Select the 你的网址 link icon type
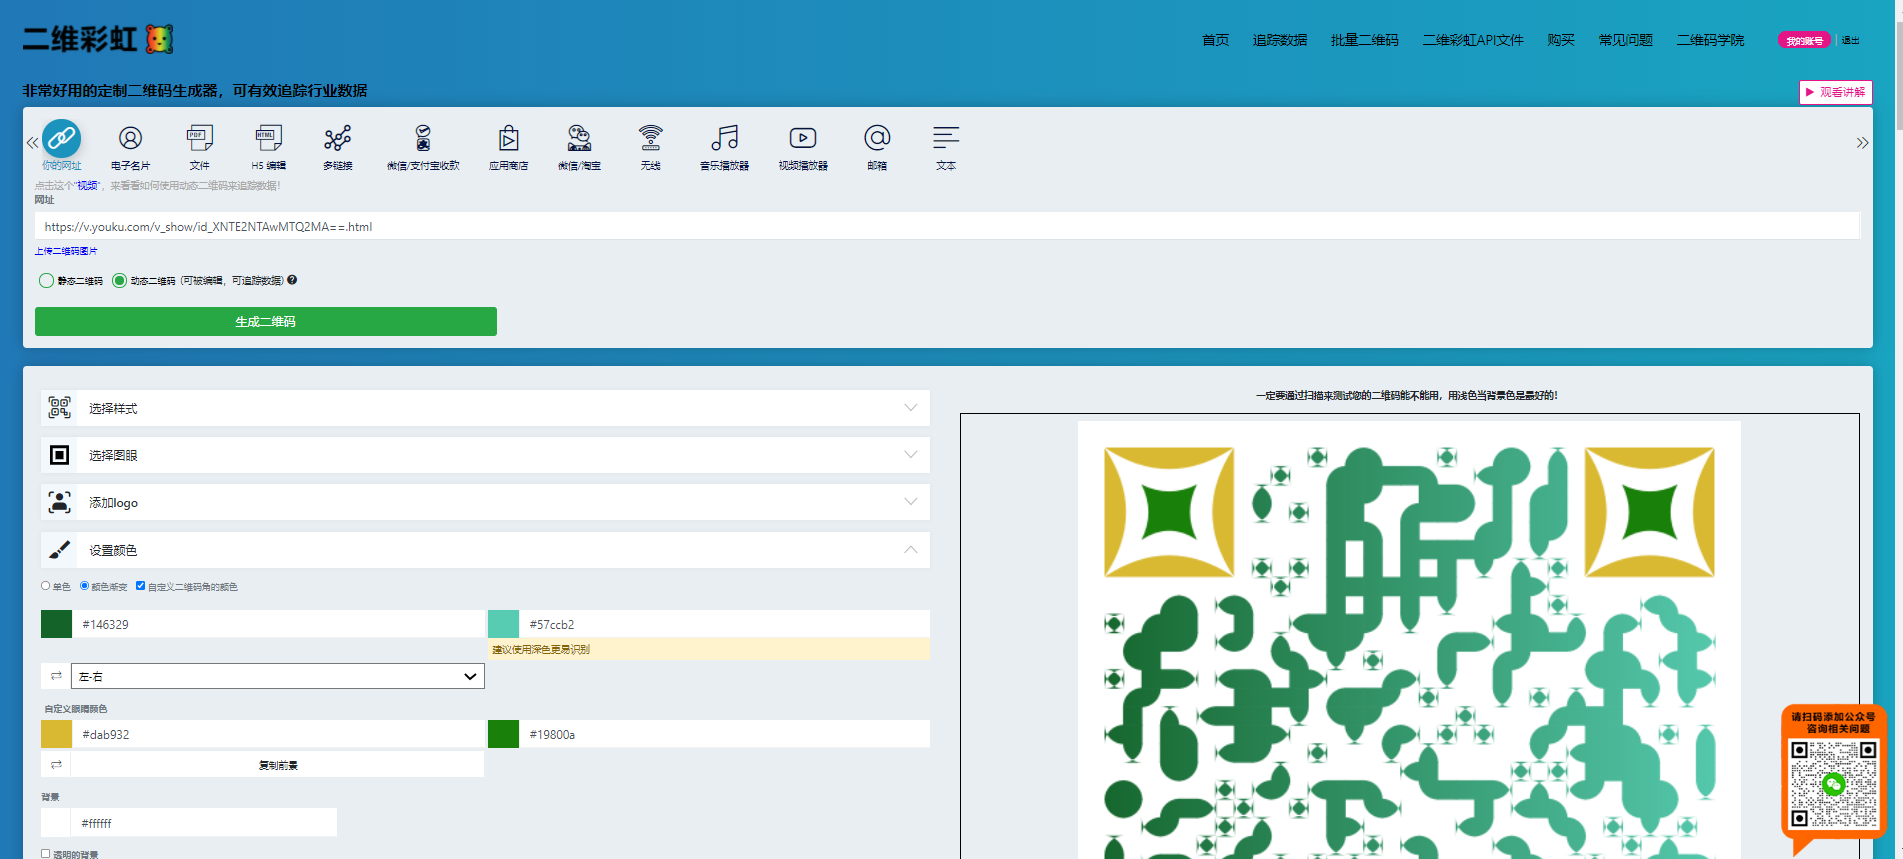This screenshot has height=859, width=1903. point(62,138)
